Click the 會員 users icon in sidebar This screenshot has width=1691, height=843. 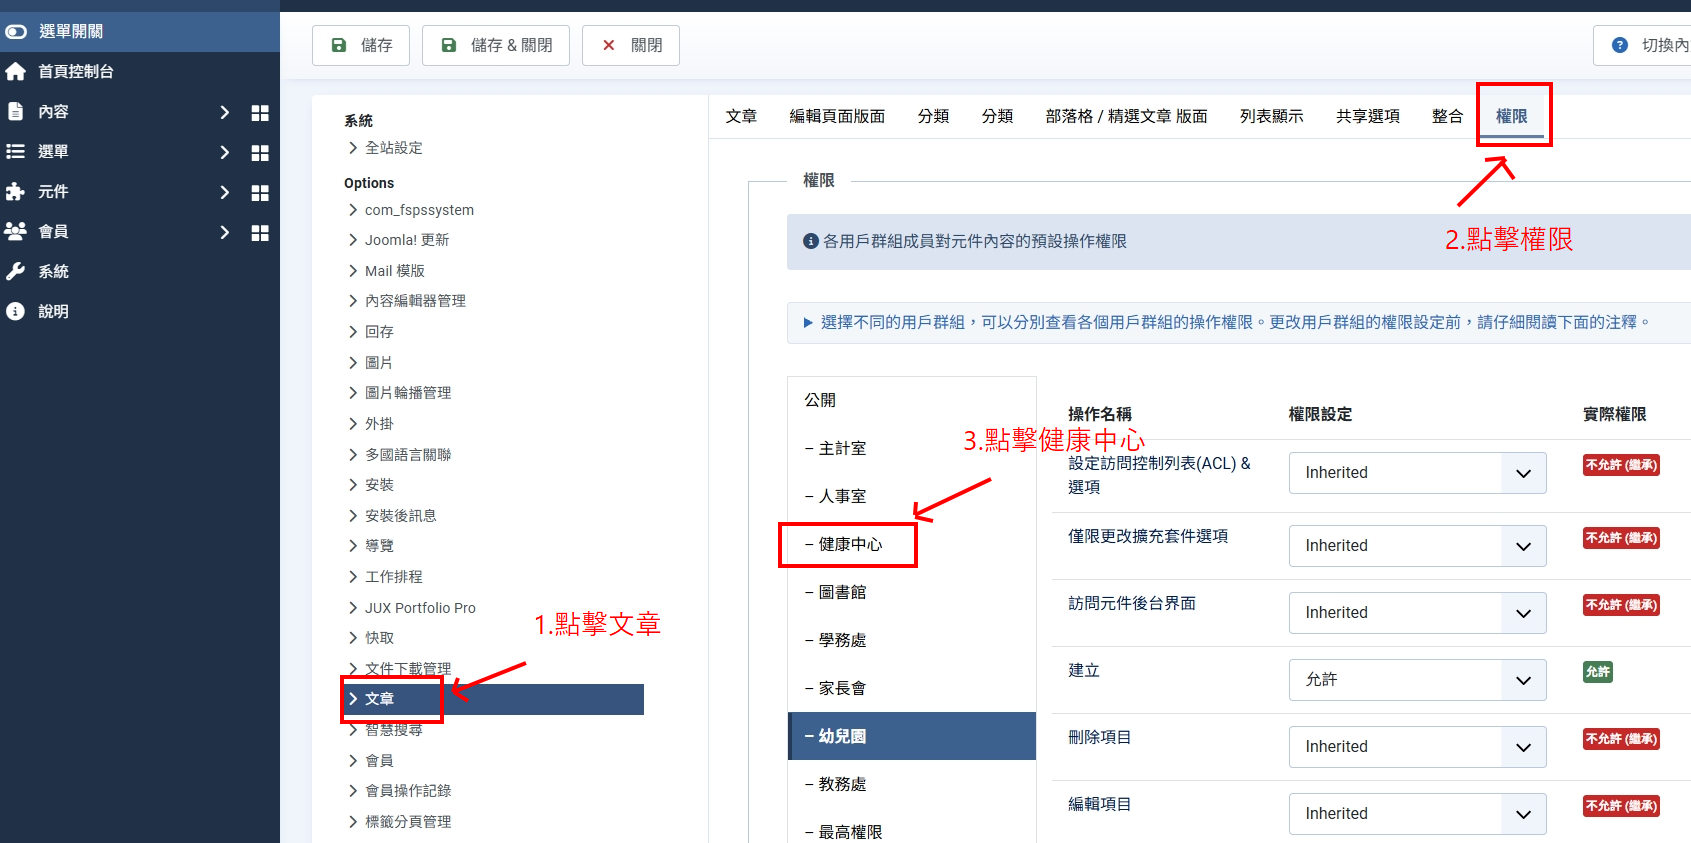(15, 232)
